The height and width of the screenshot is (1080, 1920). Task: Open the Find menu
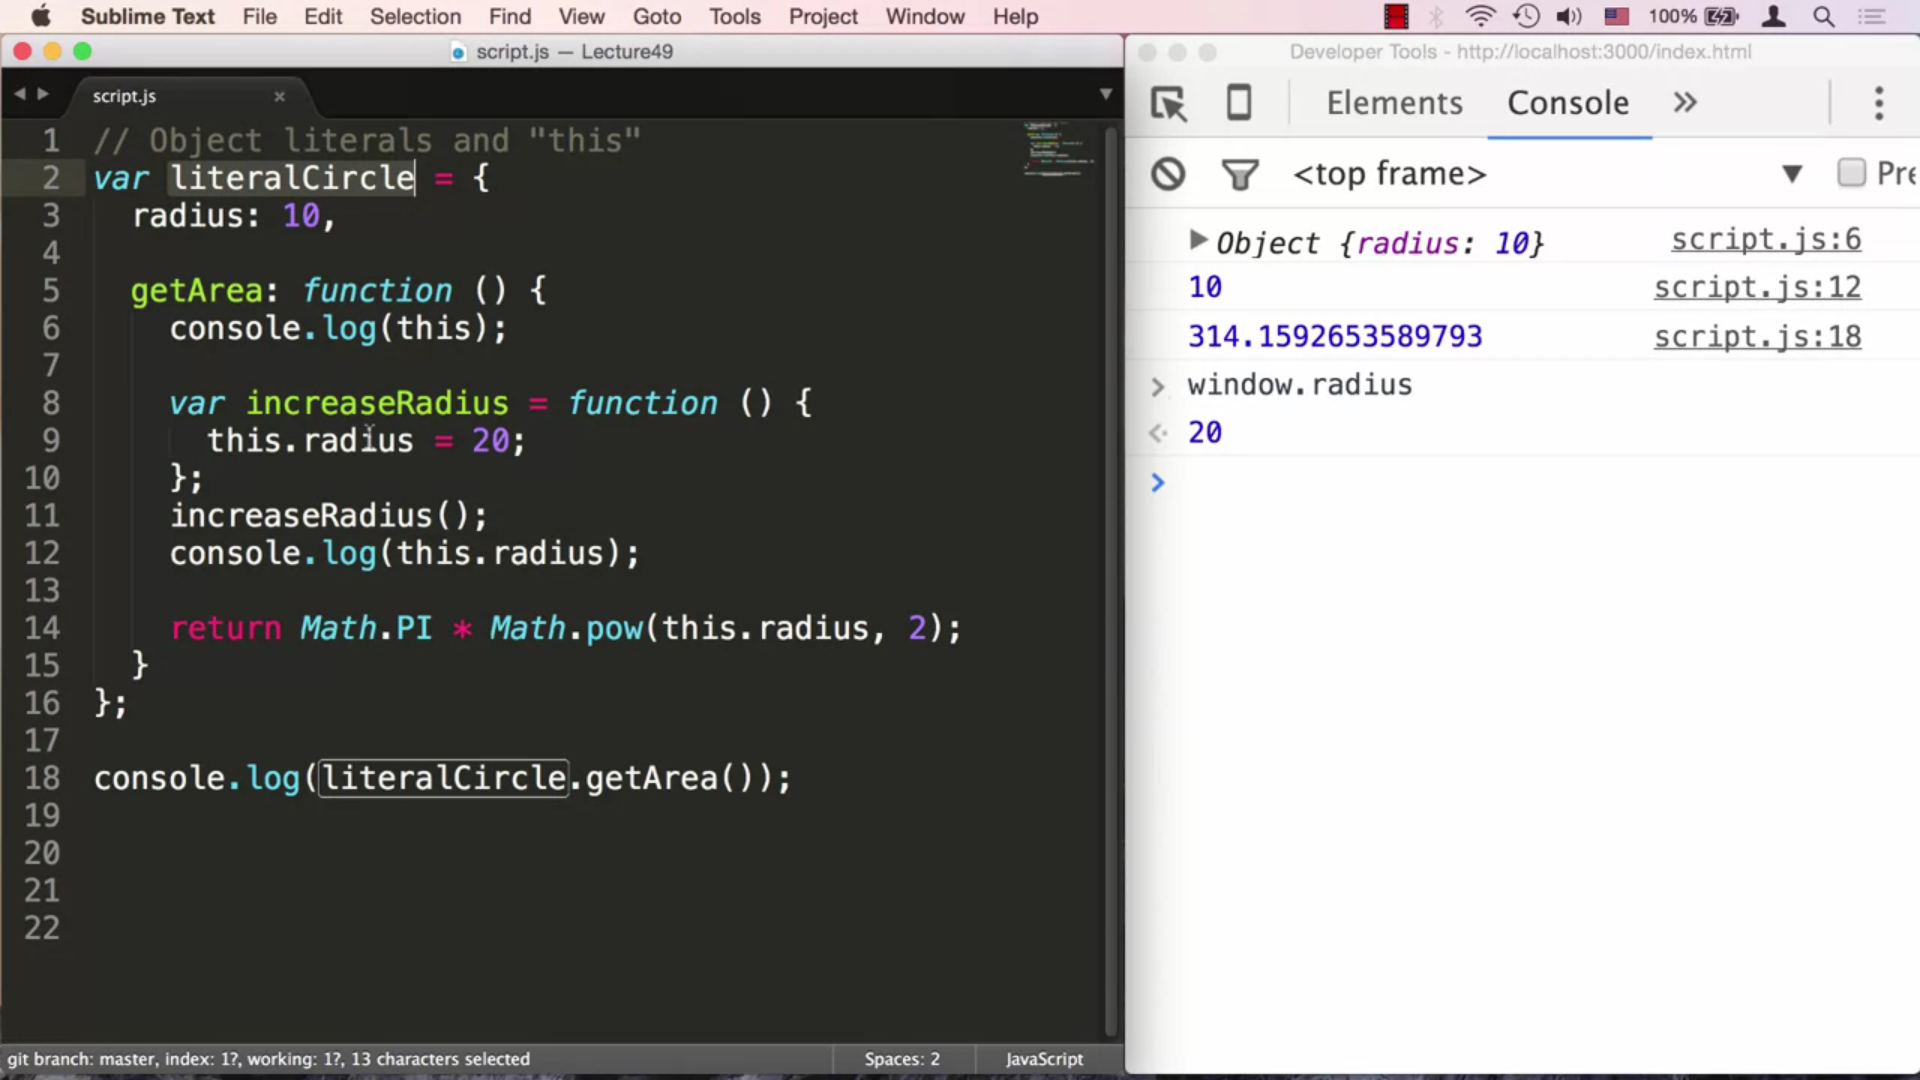coord(510,17)
